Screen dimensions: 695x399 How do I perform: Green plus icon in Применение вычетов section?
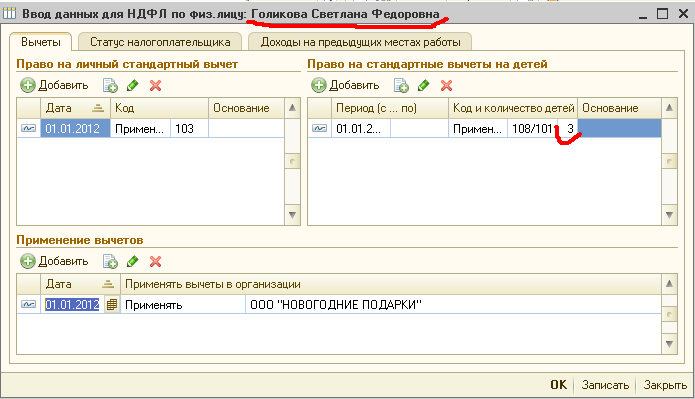[27, 261]
